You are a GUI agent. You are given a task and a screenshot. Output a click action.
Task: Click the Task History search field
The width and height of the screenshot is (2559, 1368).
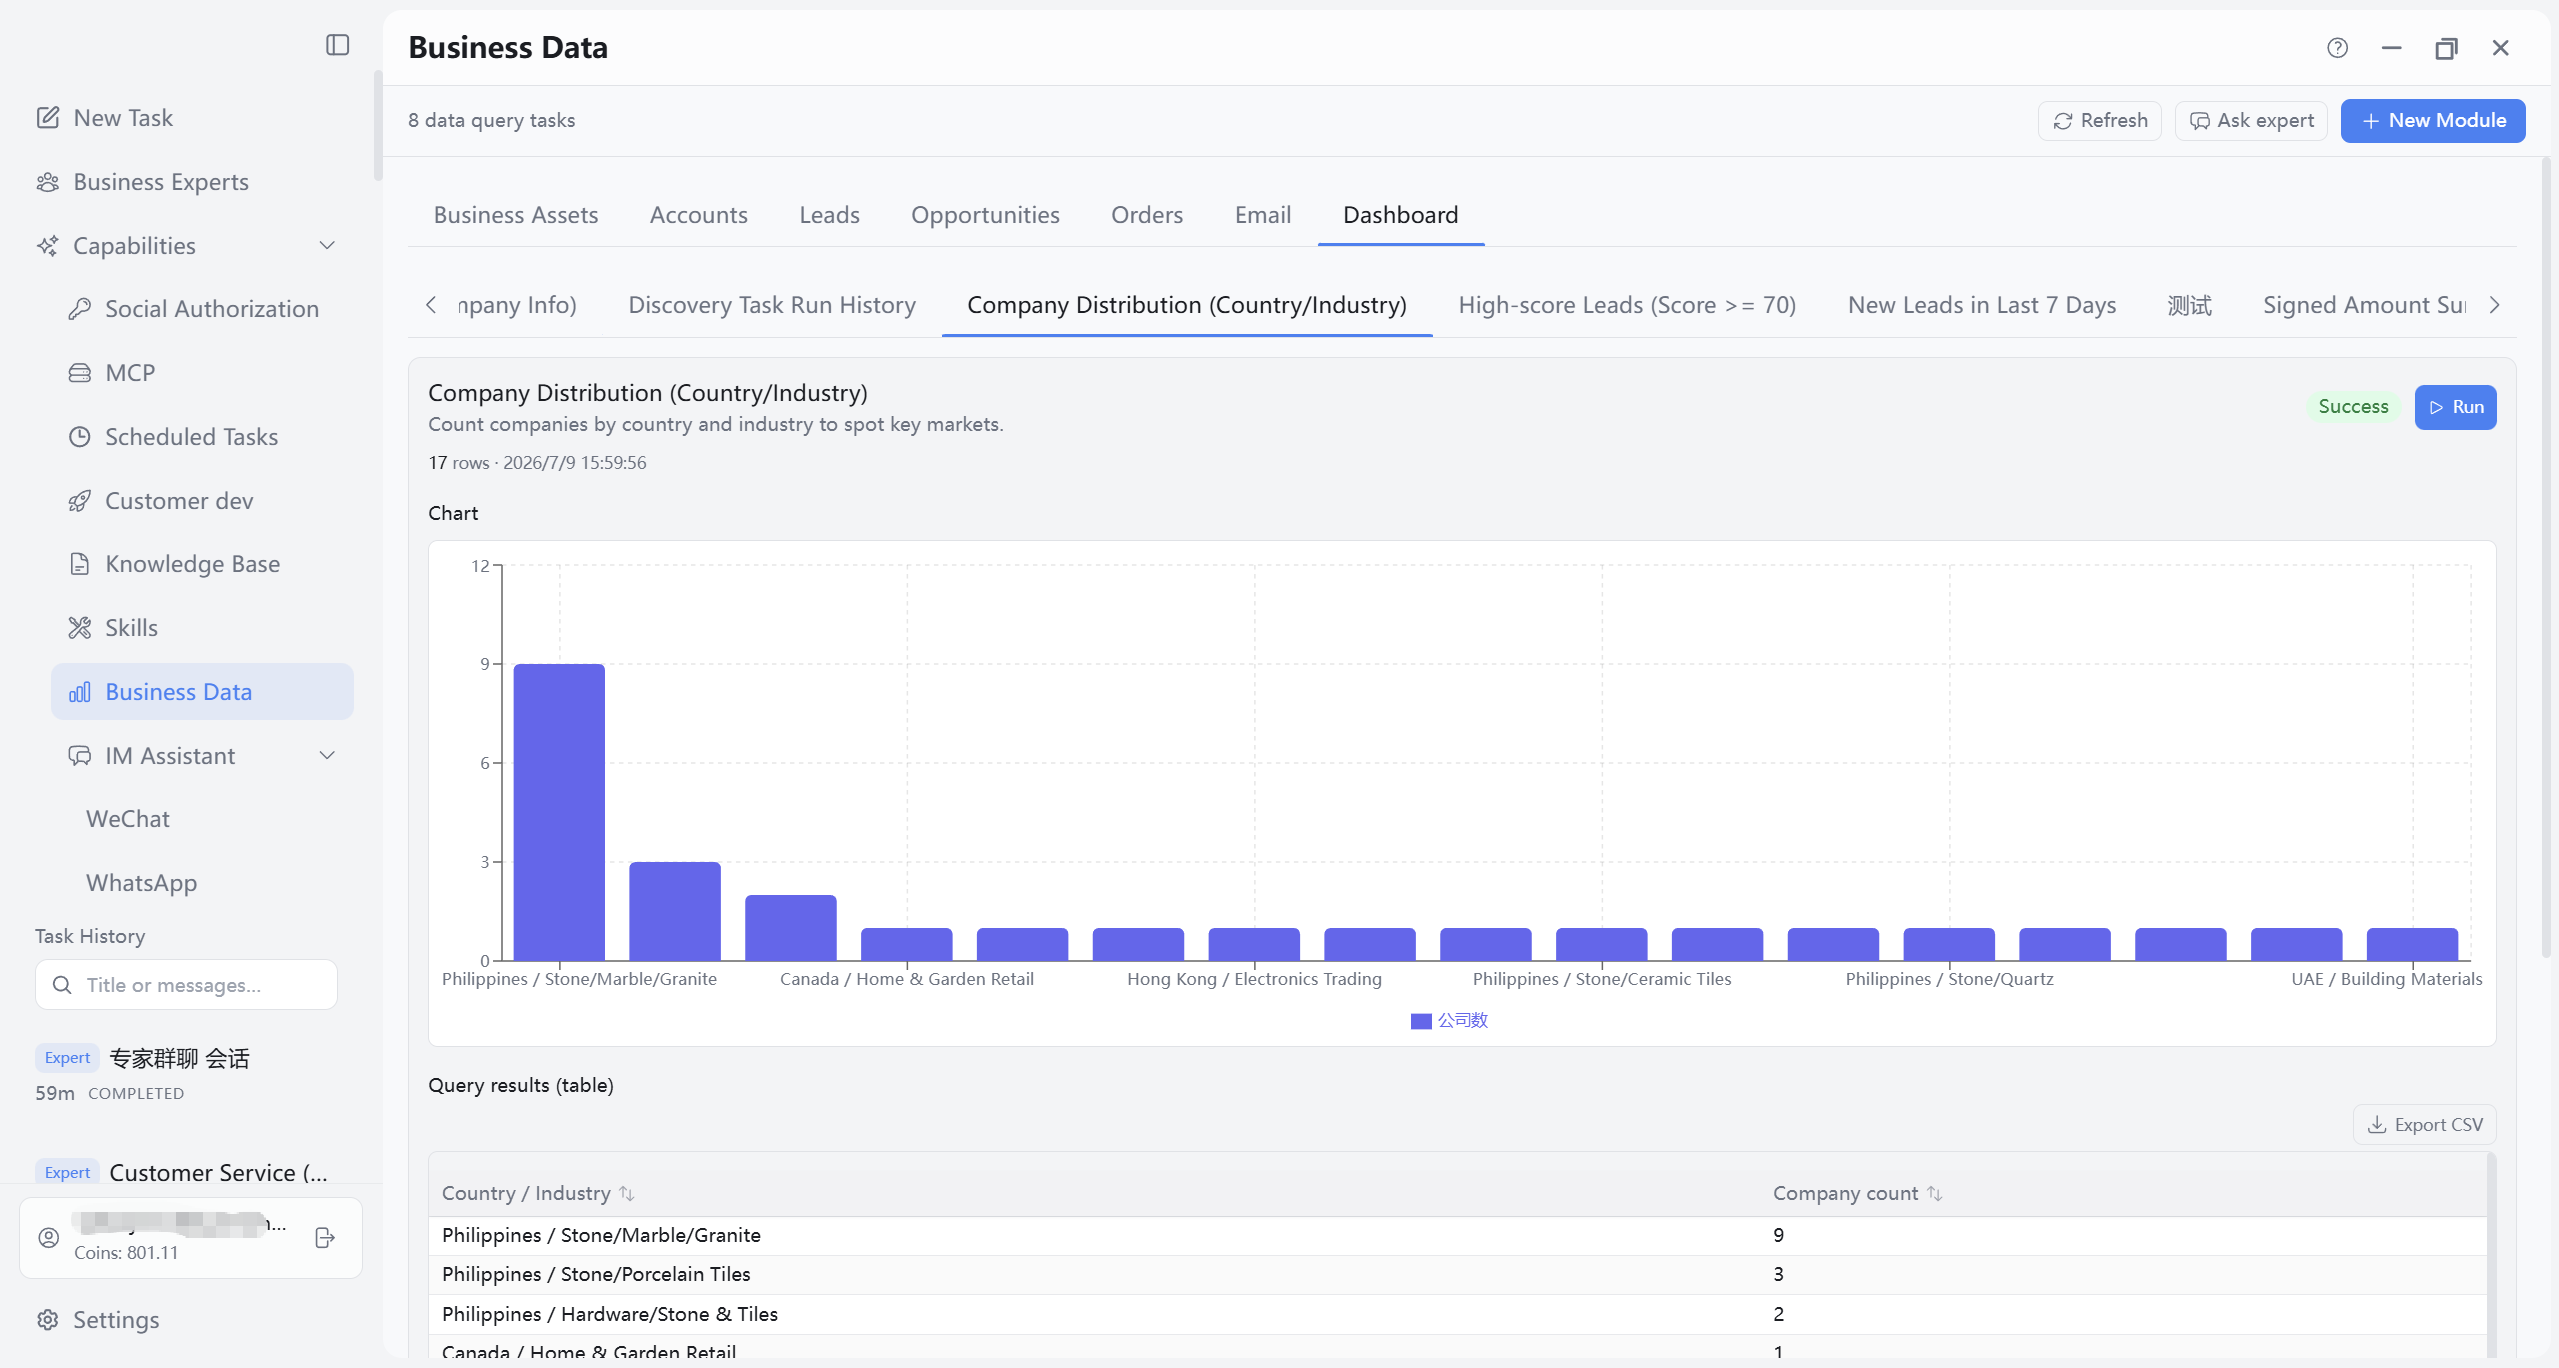tap(186, 985)
